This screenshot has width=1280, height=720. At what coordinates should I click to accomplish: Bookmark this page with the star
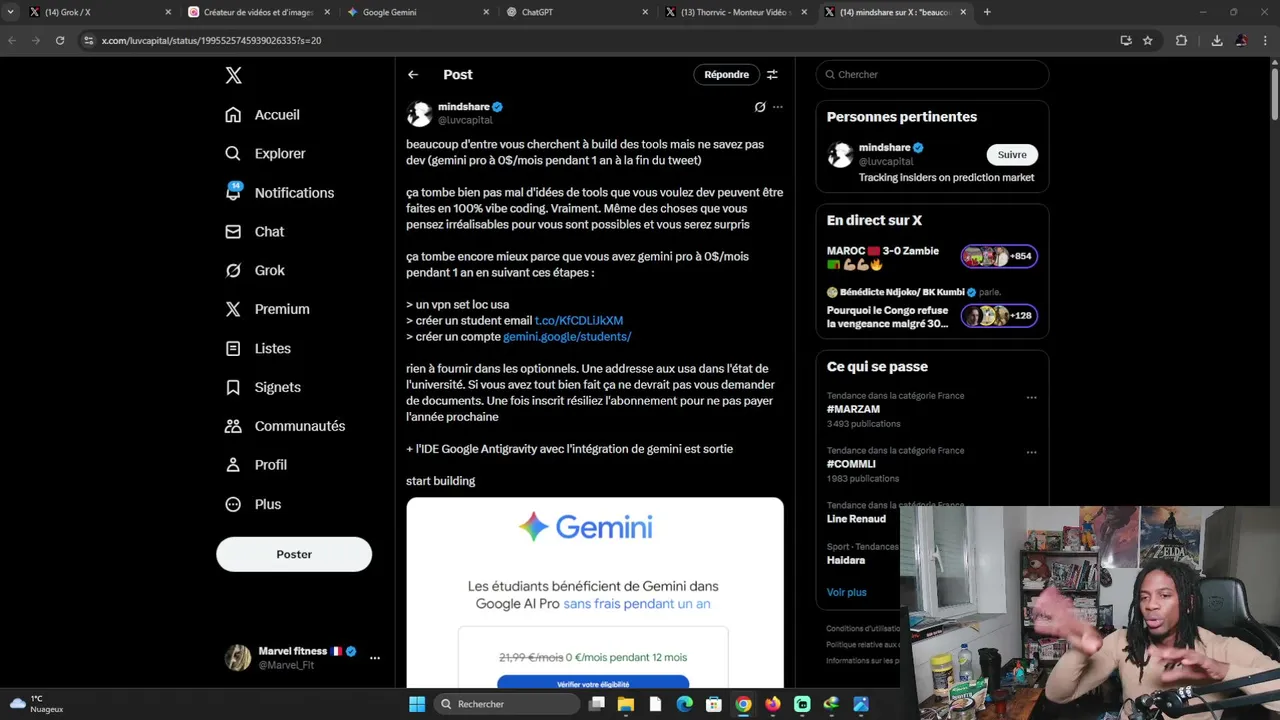[1148, 40]
